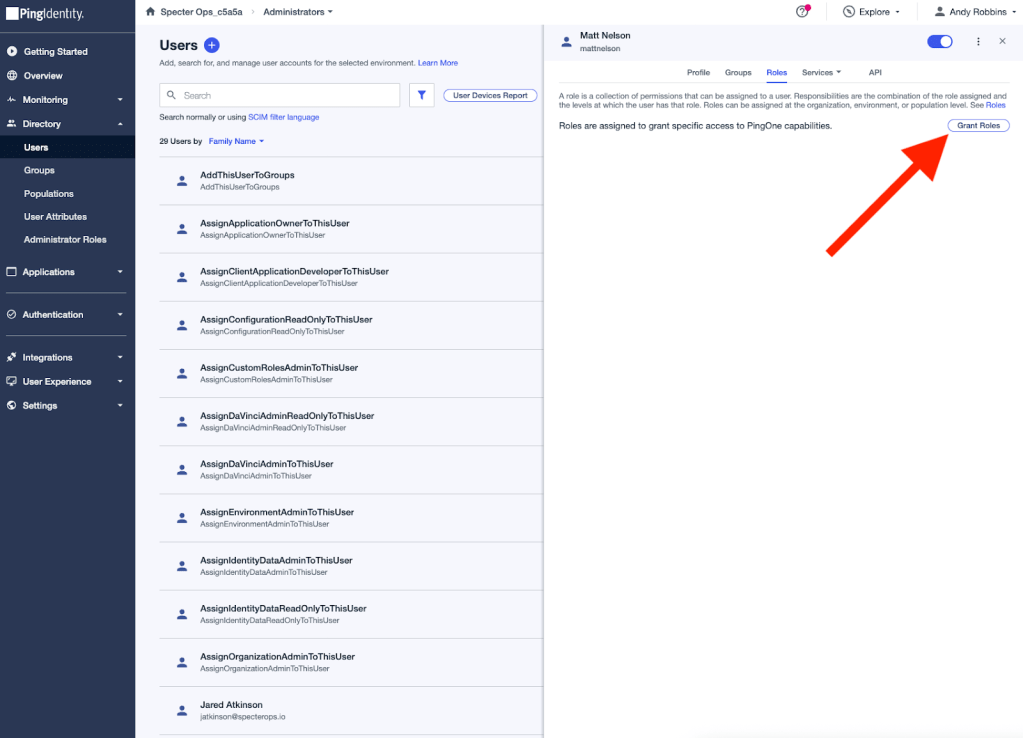1023x738 pixels.
Task: Open Getting Started in sidebar
Action: click(55, 51)
